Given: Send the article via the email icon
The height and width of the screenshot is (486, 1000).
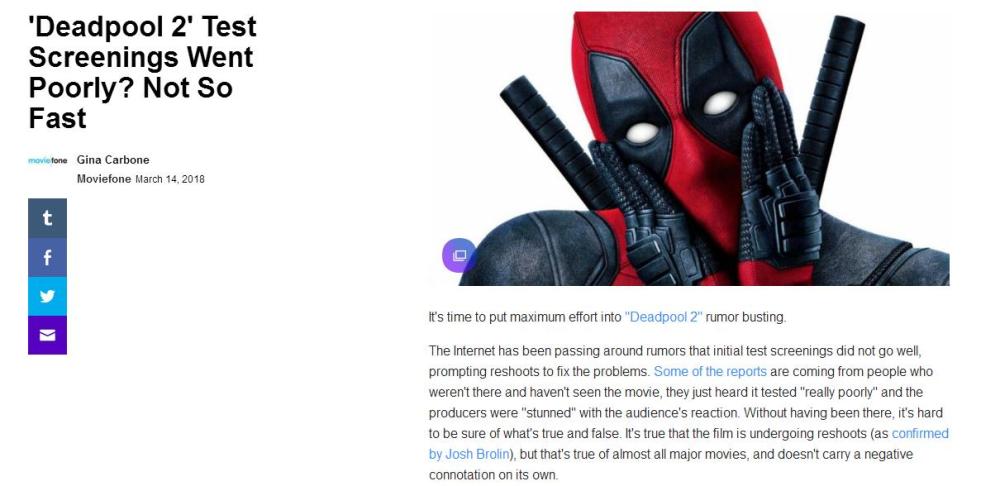Looking at the screenshot, I should (47, 335).
